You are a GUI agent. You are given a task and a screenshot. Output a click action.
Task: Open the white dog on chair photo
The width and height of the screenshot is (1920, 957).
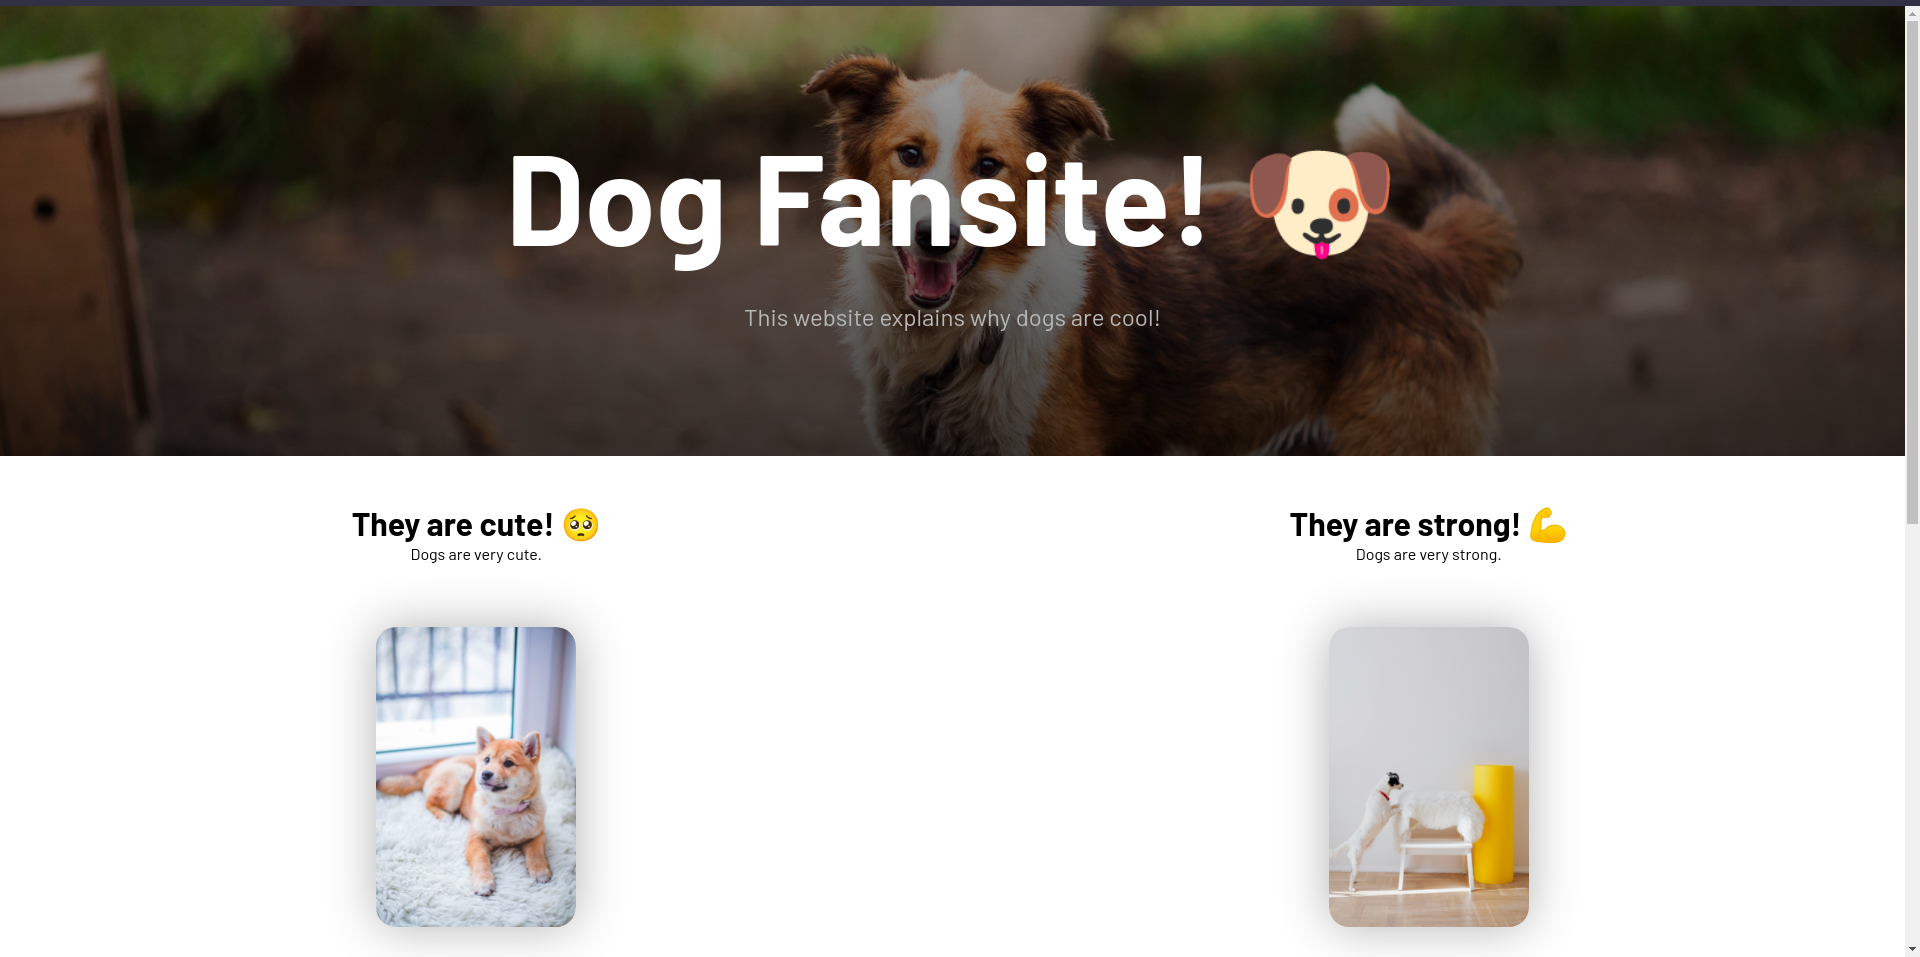click(x=1428, y=777)
